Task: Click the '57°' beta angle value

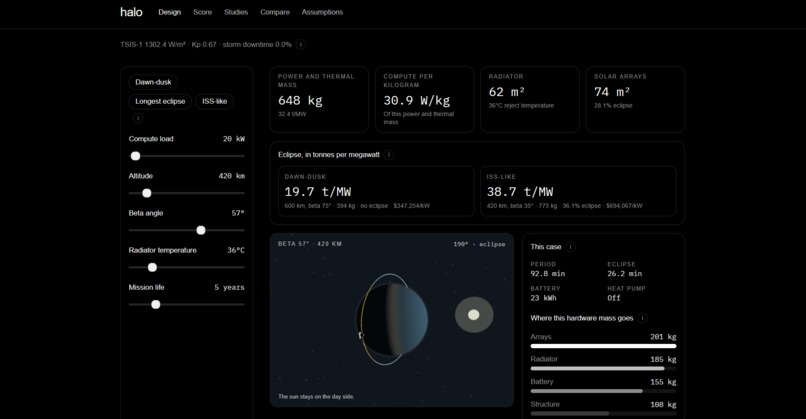Action: tap(238, 213)
